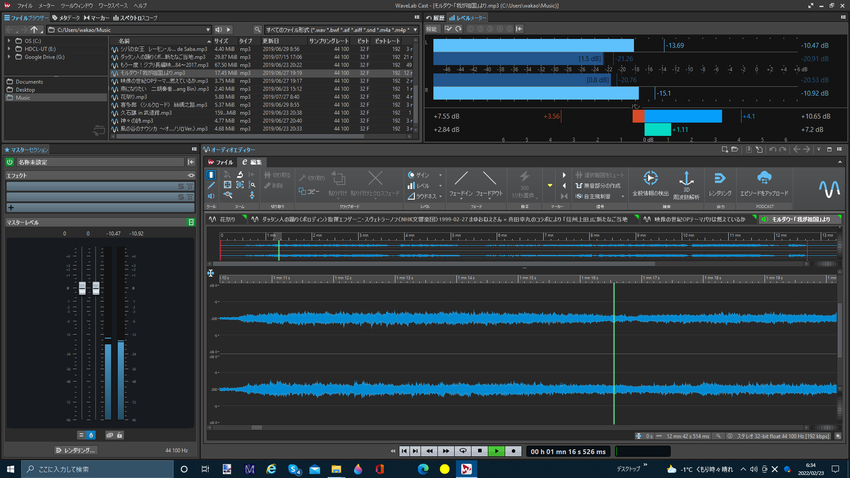The width and height of the screenshot is (850, 478).
Task: Click the fast-forward transport button
Action: tap(446, 451)
